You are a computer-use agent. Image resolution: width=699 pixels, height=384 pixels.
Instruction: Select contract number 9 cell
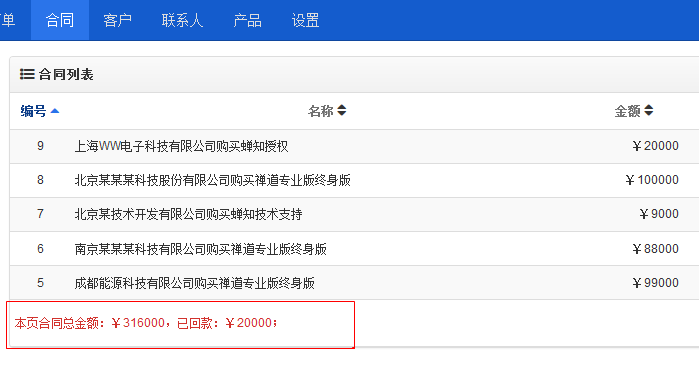pos(40,146)
